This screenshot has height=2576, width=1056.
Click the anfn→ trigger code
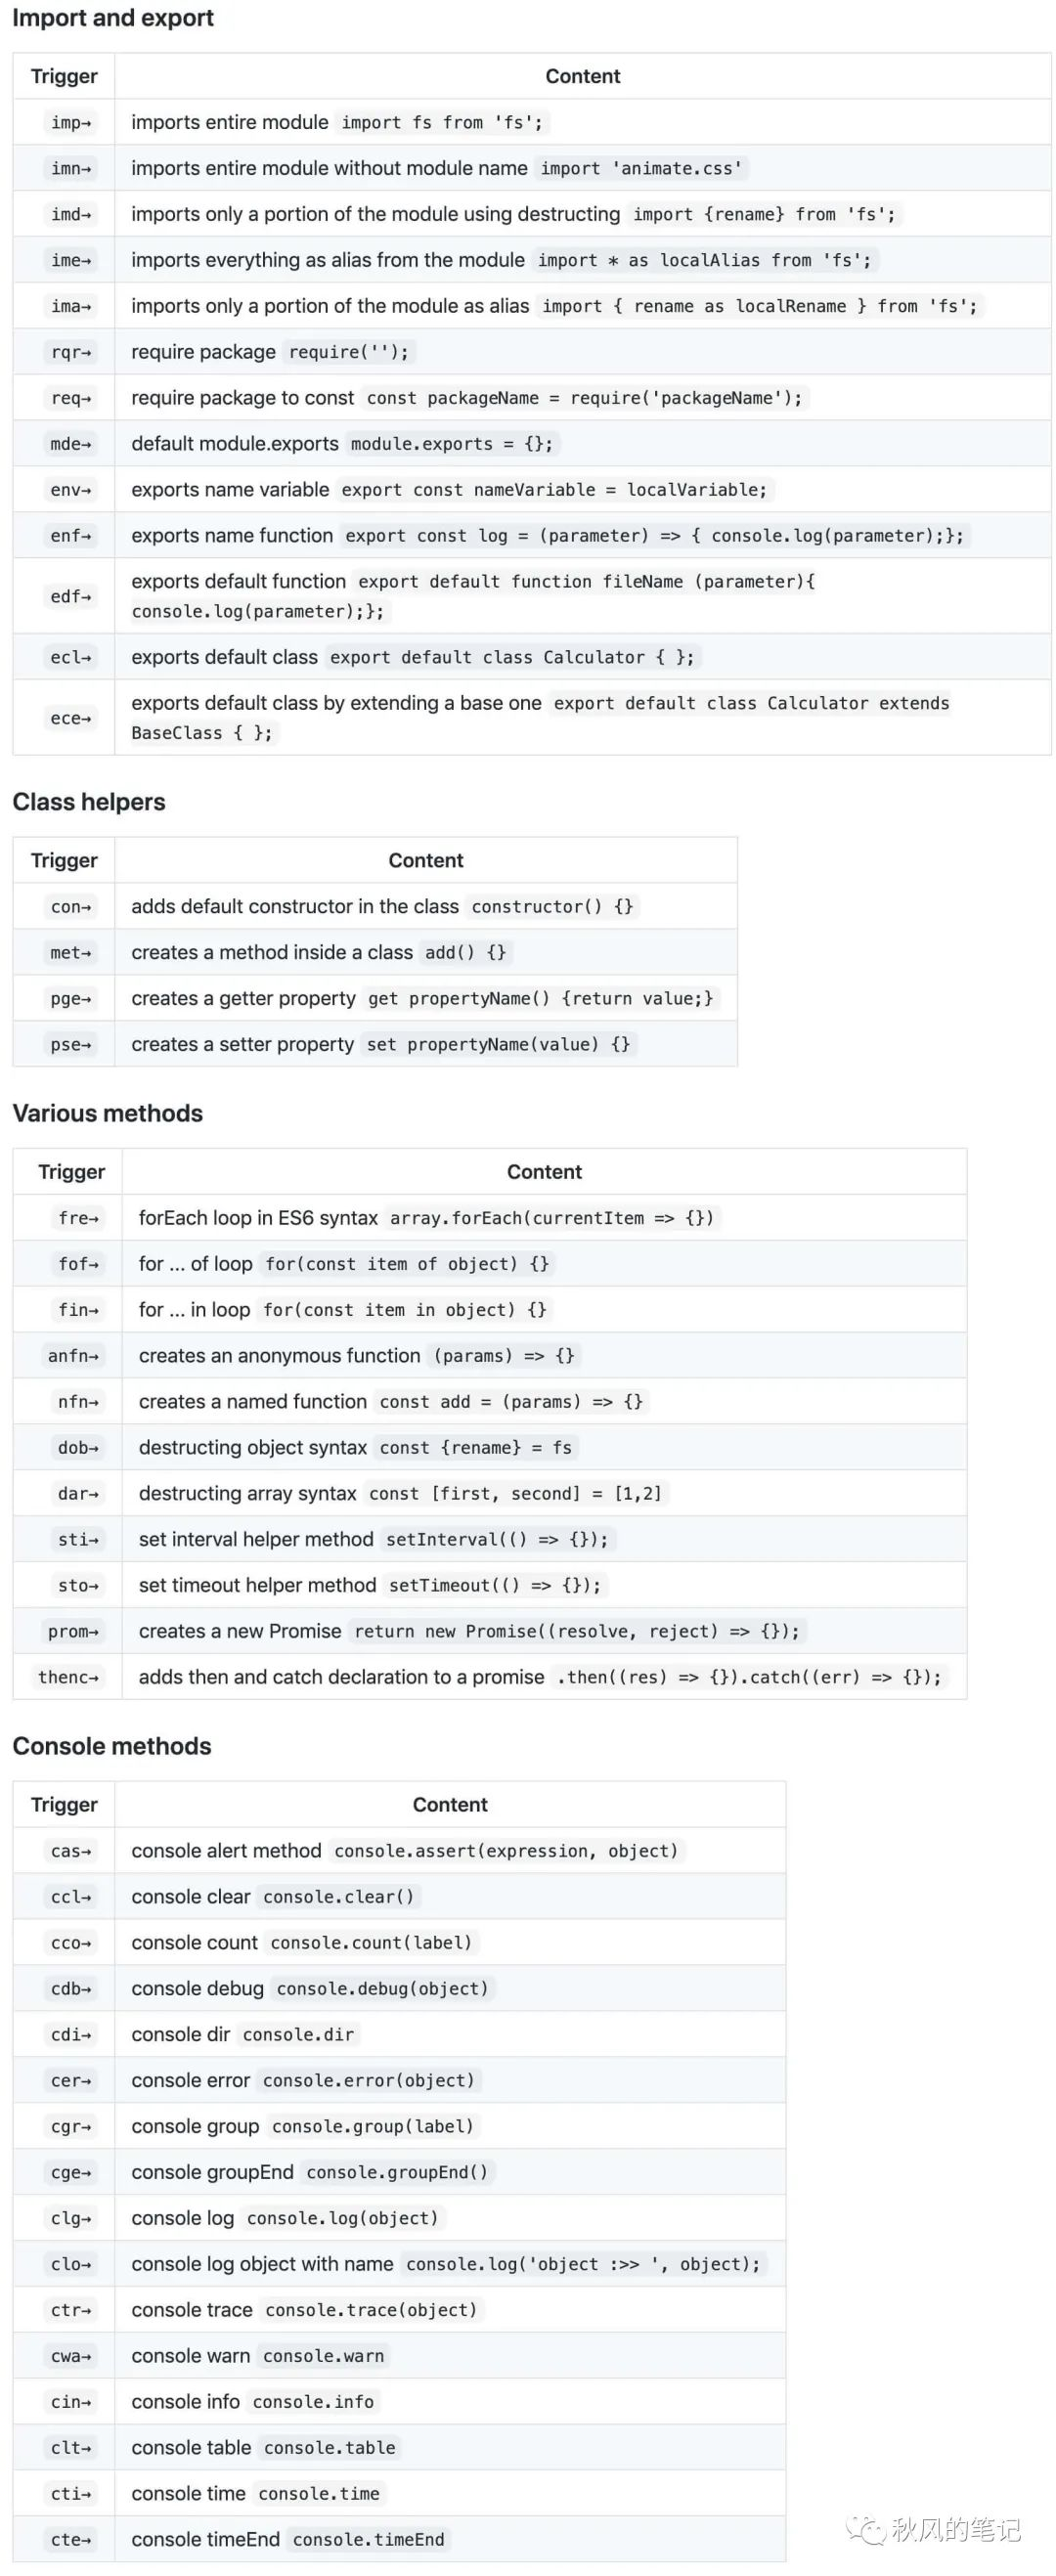73,1356
